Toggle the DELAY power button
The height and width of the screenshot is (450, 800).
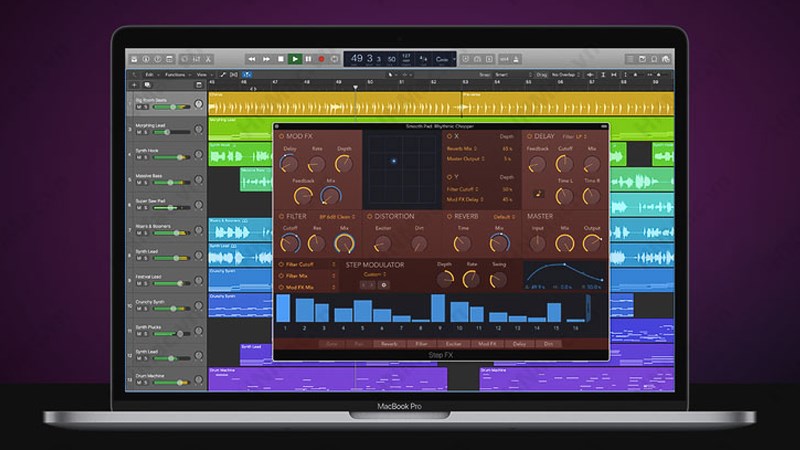pyautogui.click(x=529, y=136)
